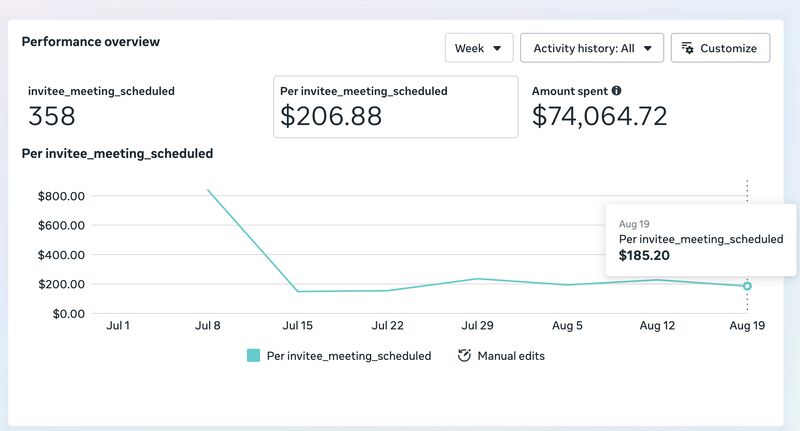This screenshot has width=800, height=431.
Task: Expand Activity history: All dropdown
Action: (x=592, y=48)
